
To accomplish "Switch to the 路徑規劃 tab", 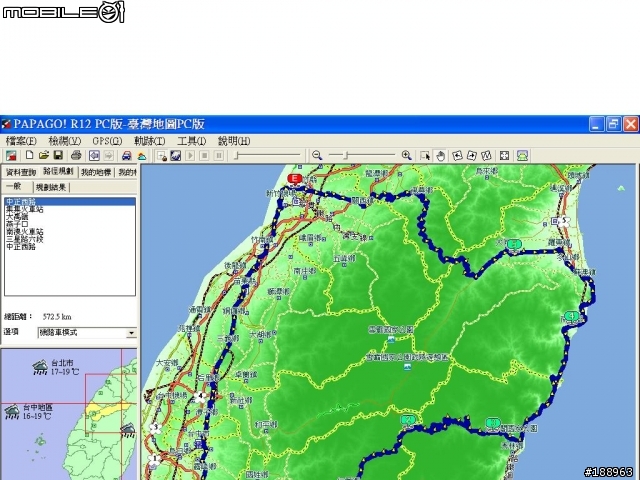I will pyautogui.click(x=58, y=171).
